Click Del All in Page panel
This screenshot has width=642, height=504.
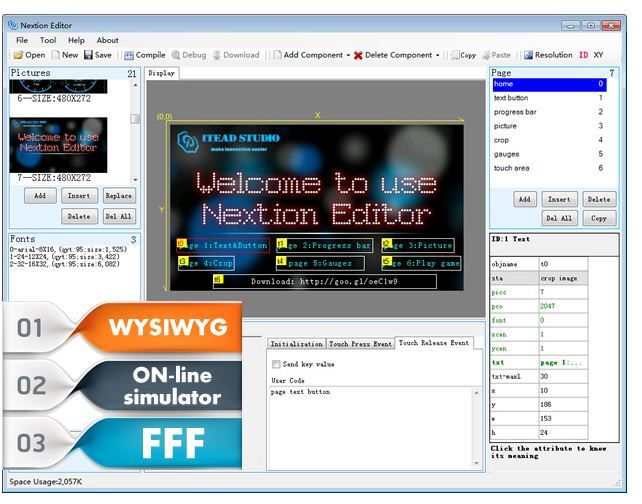[x=559, y=218]
